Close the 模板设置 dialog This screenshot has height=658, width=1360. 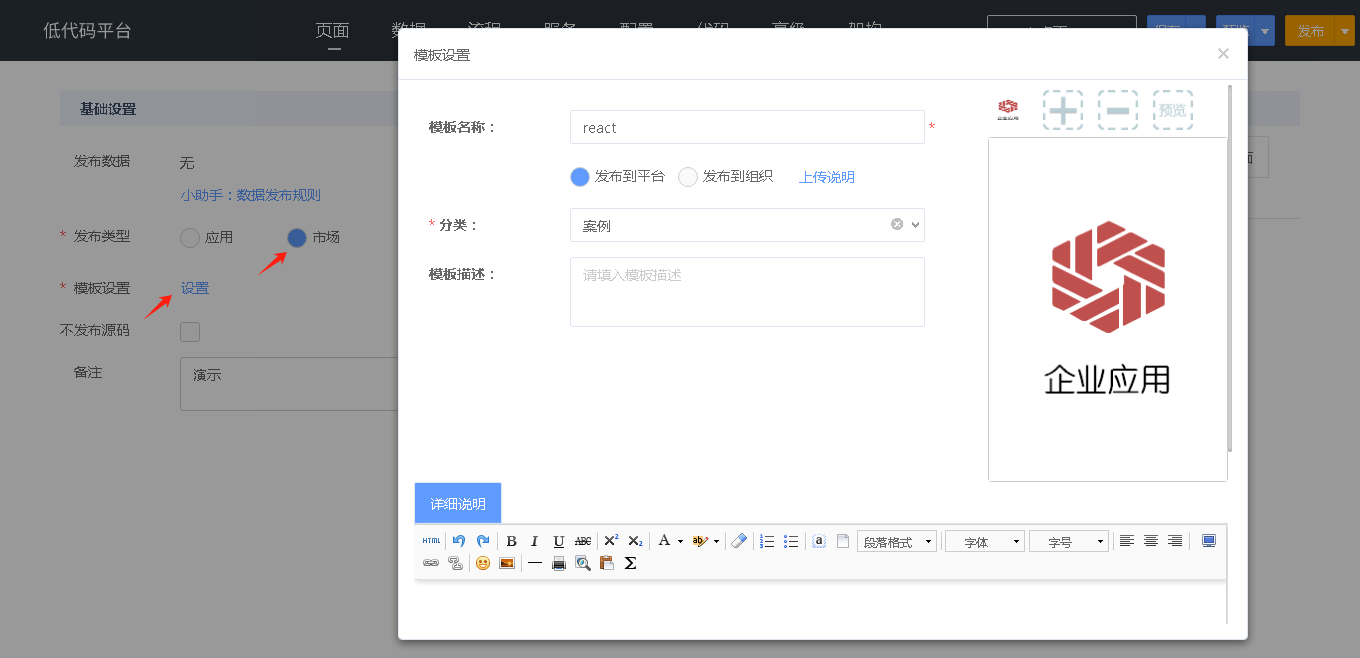(1223, 54)
